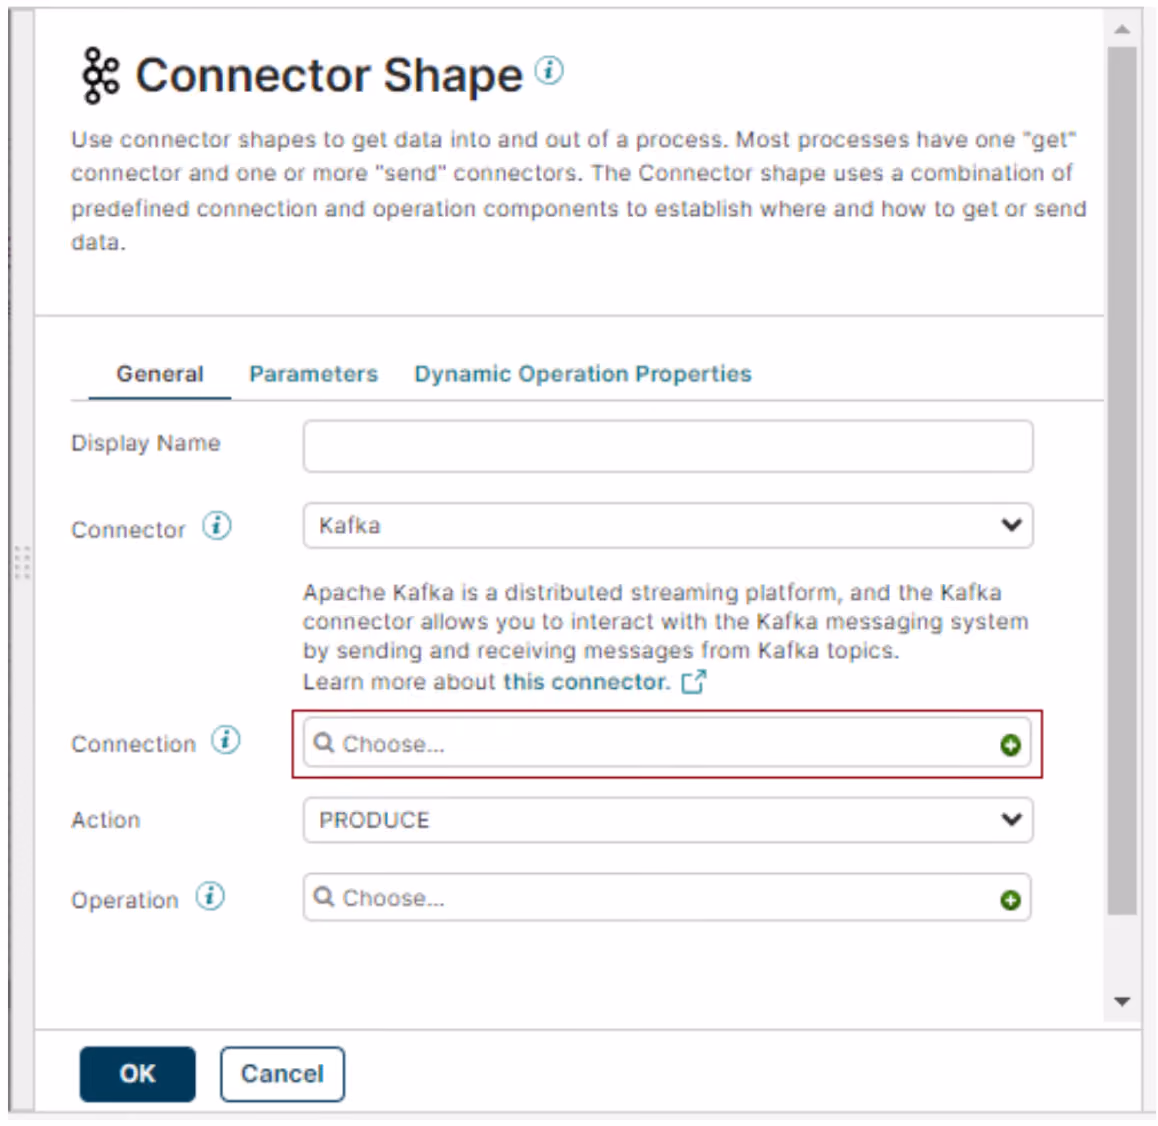
Task: Click search magnifier in Operation field
Action: coord(323,896)
